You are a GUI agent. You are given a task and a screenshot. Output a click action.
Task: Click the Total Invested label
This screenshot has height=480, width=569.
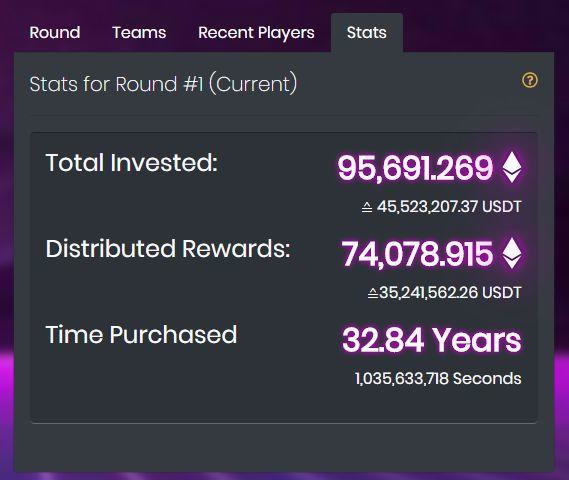tap(132, 162)
